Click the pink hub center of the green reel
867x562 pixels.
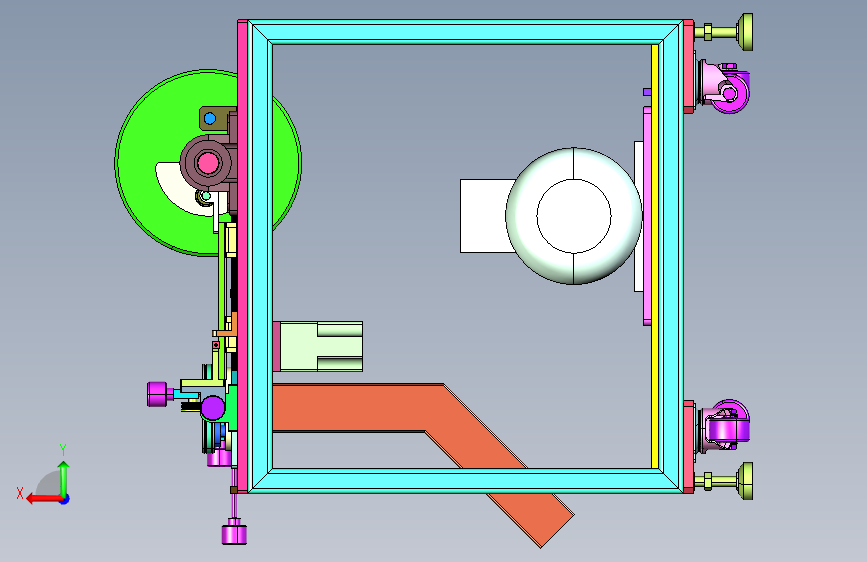(x=207, y=163)
